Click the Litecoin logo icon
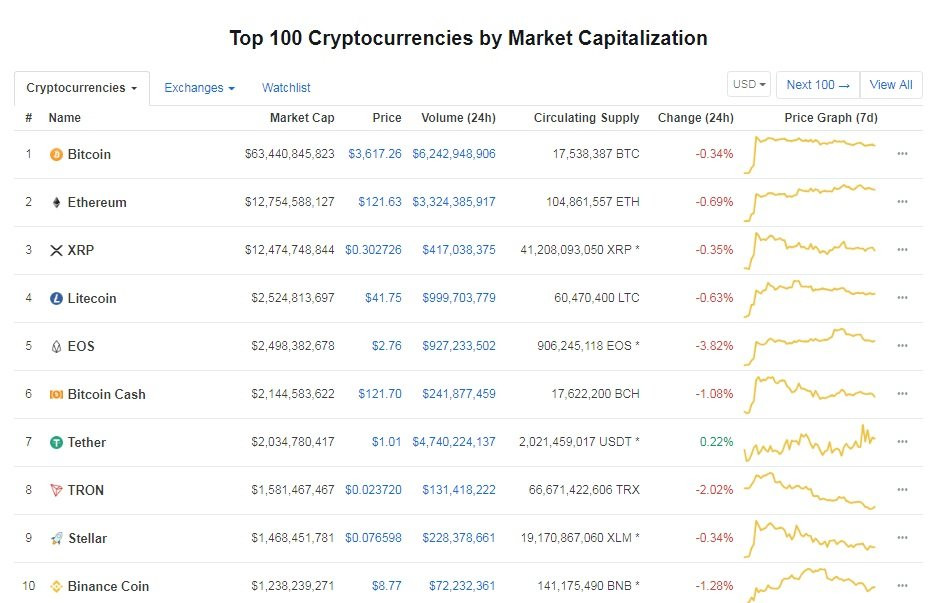Viewport: 939px width, 603px height. coord(56,299)
